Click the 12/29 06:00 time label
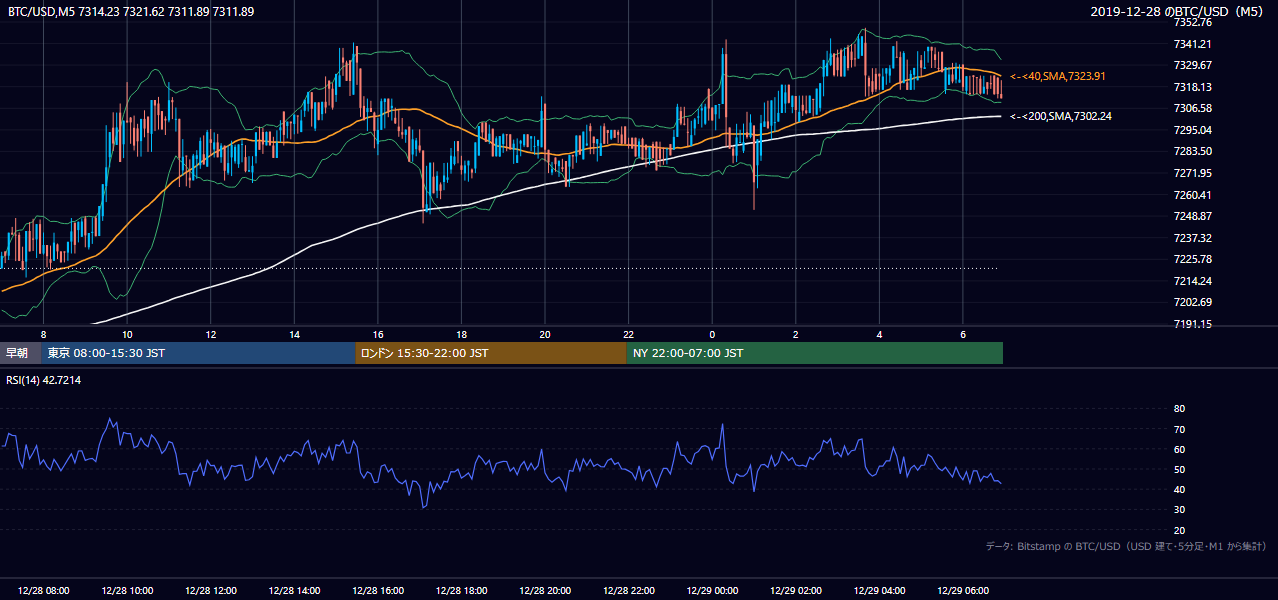This screenshot has height=600, width=1278. (x=963, y=591)
